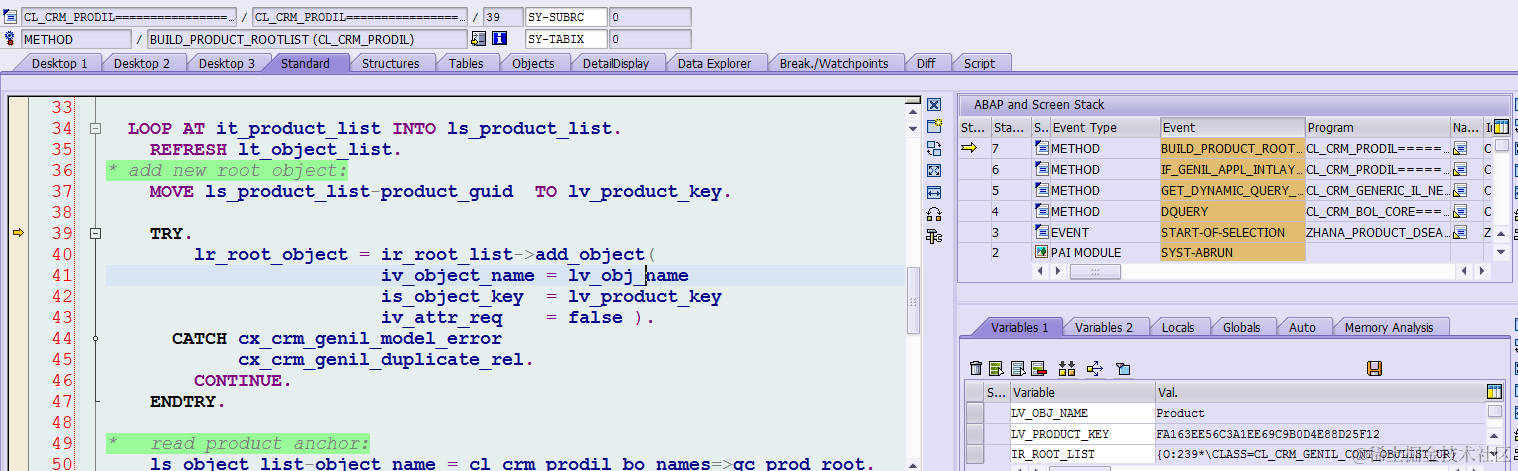
Task: Click the display source position icon
Action: point(478,39)
